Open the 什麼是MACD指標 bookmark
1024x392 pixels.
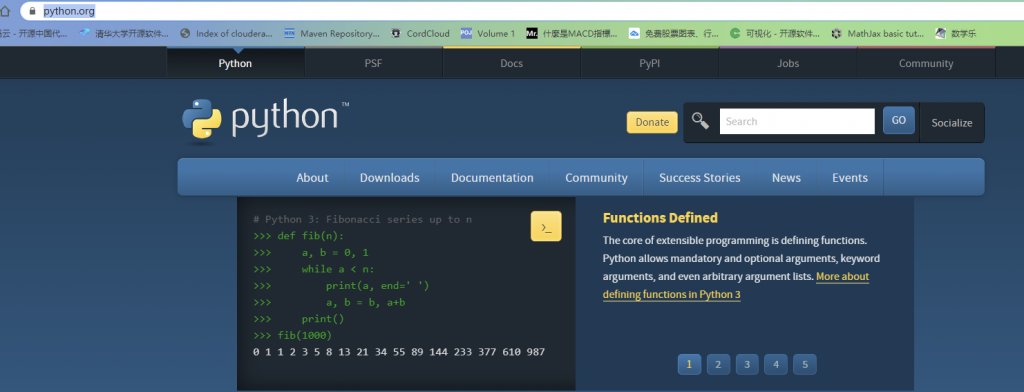(x=571, y=33)
